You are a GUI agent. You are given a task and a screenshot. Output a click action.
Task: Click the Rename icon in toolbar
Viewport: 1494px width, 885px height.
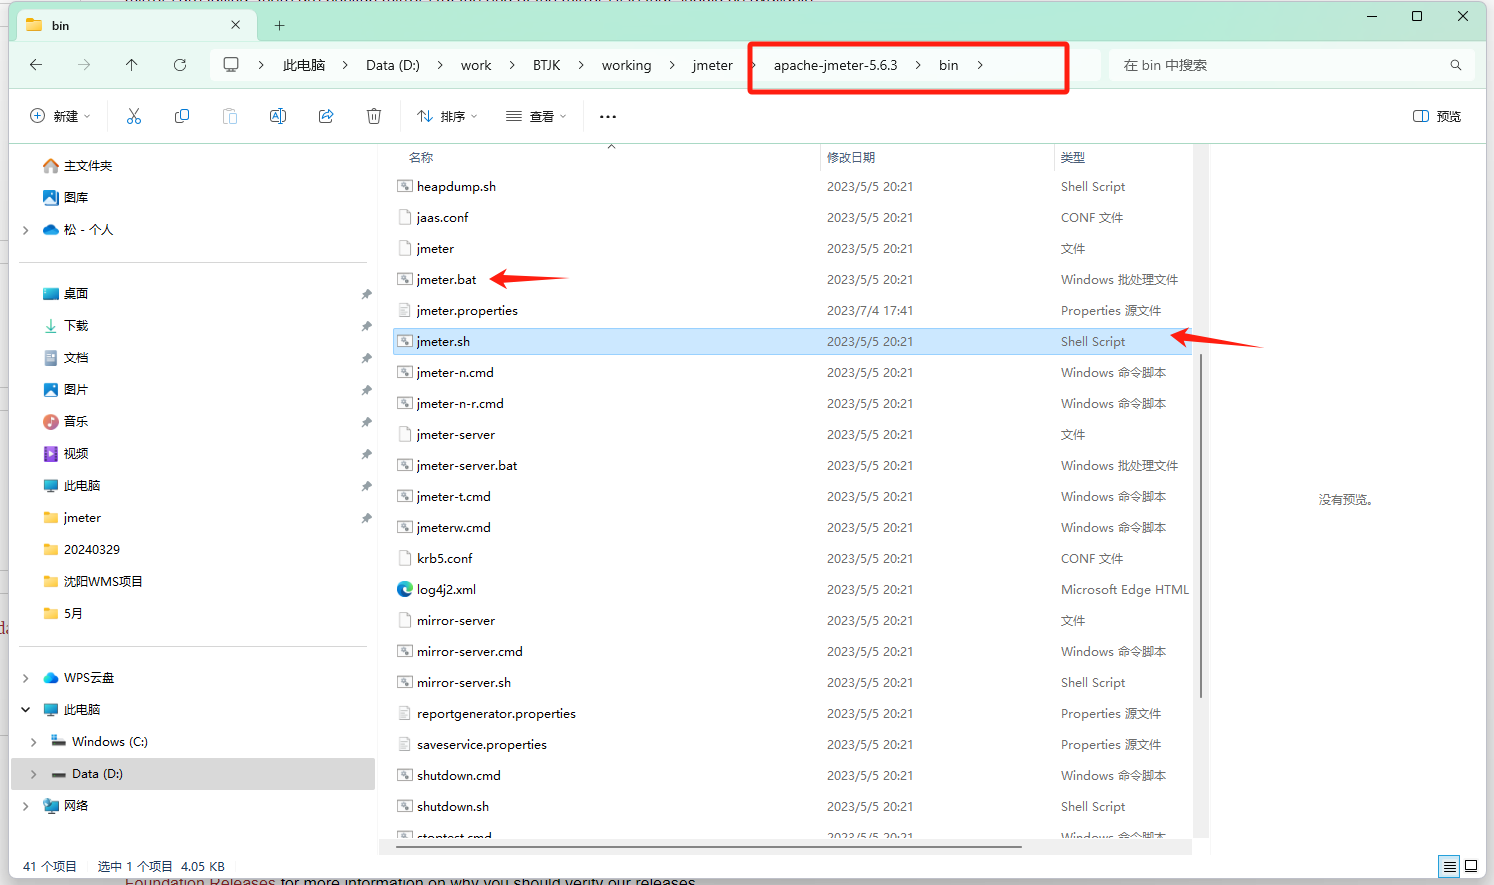(278, 116)
